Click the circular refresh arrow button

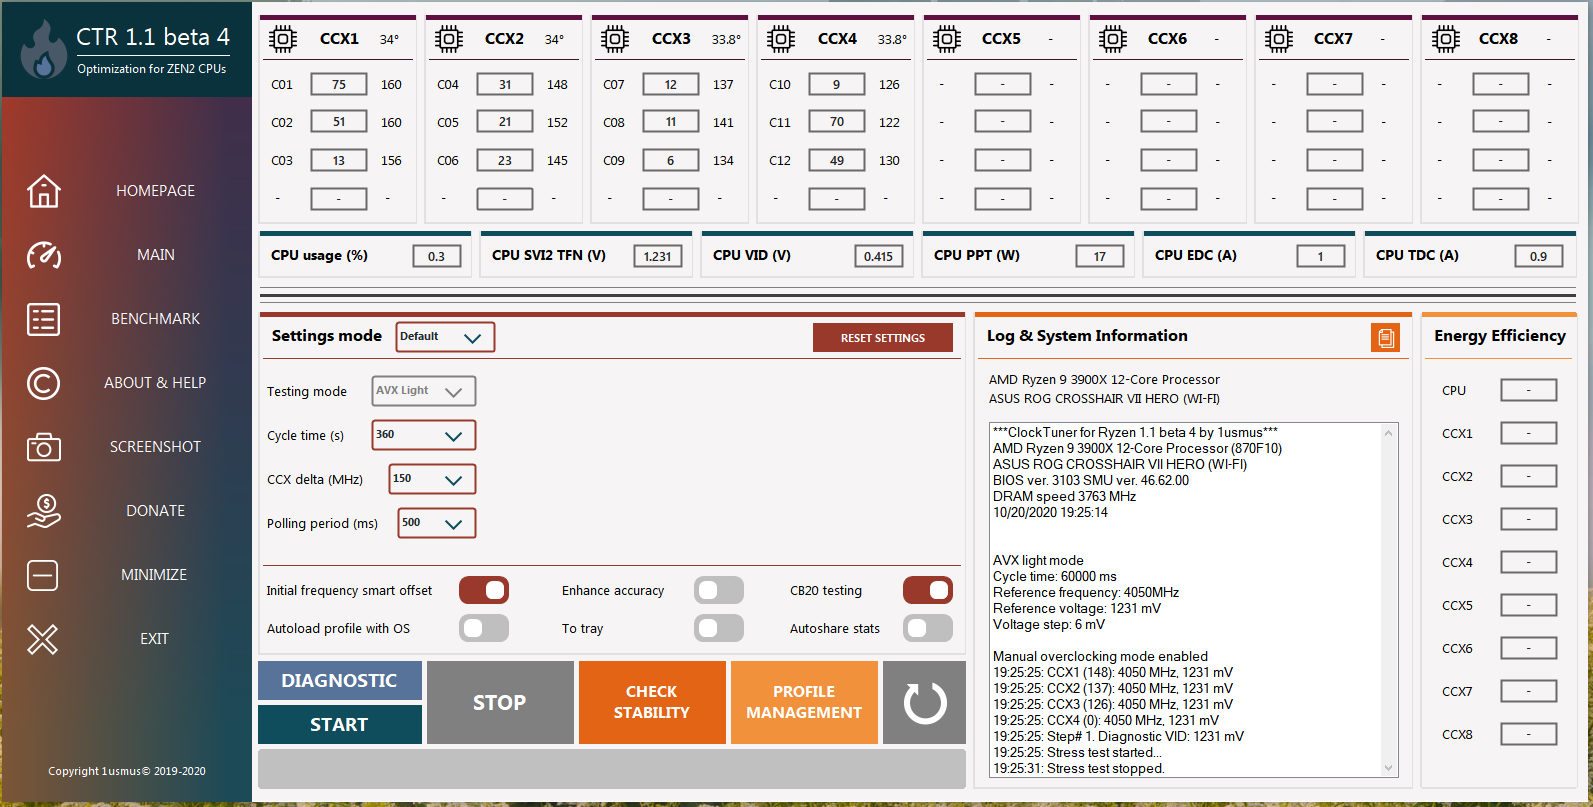coord(924,703)
